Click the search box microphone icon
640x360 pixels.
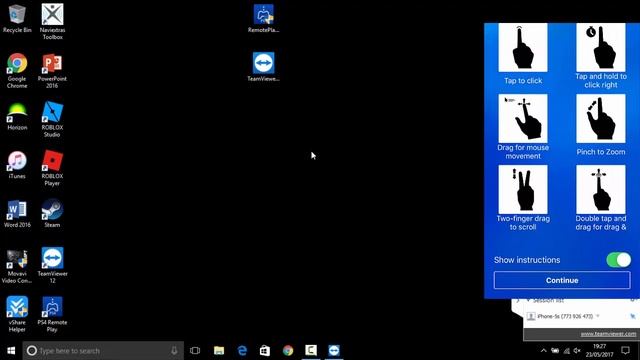[x=174, y=351]
